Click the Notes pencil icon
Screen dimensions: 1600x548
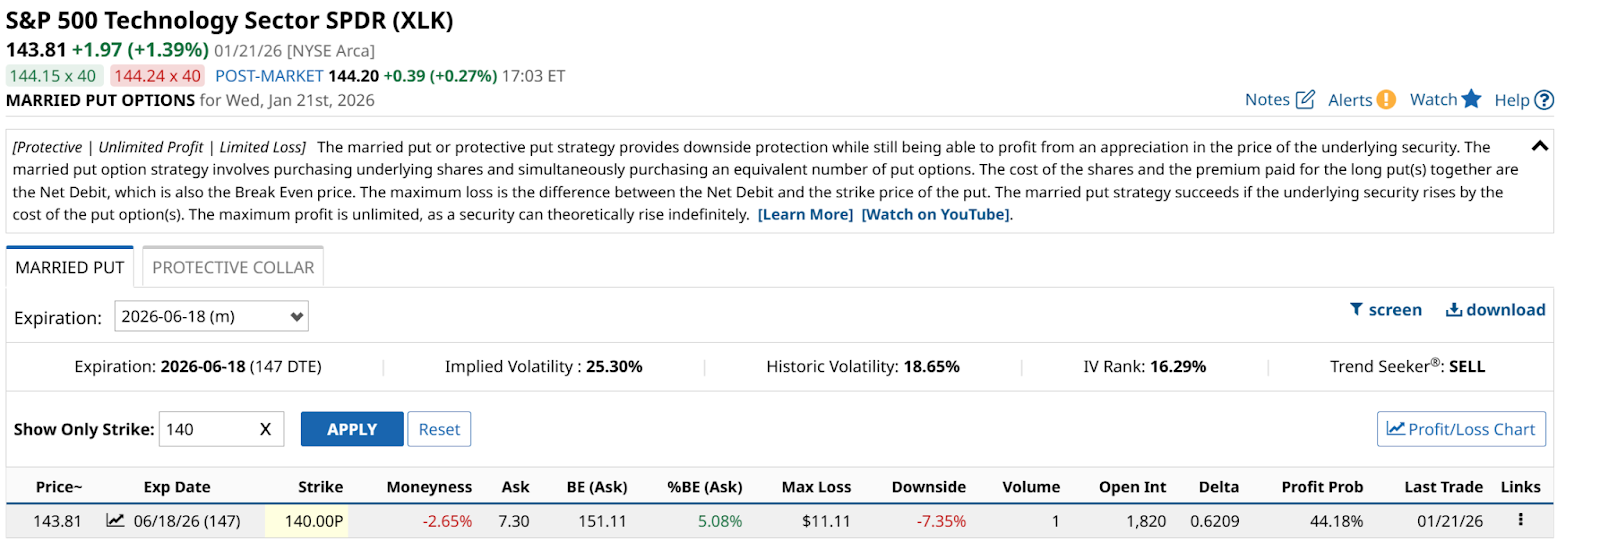click(1305, 99)
